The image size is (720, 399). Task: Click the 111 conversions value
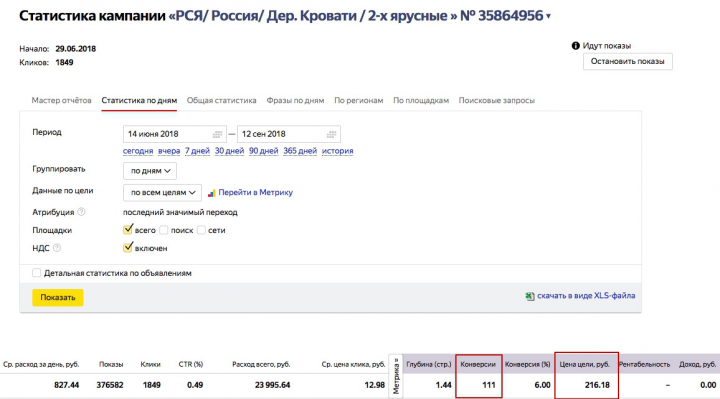(489, 385)
